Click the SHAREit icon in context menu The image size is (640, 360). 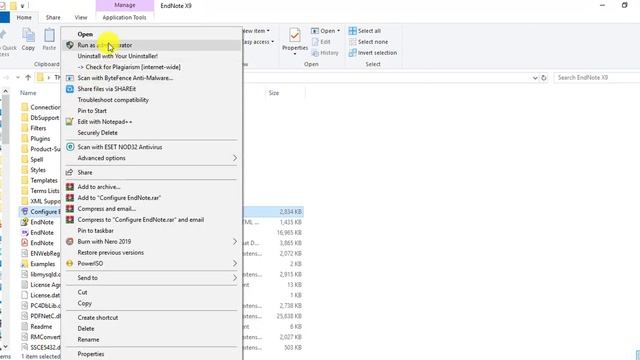coord(70,89)
